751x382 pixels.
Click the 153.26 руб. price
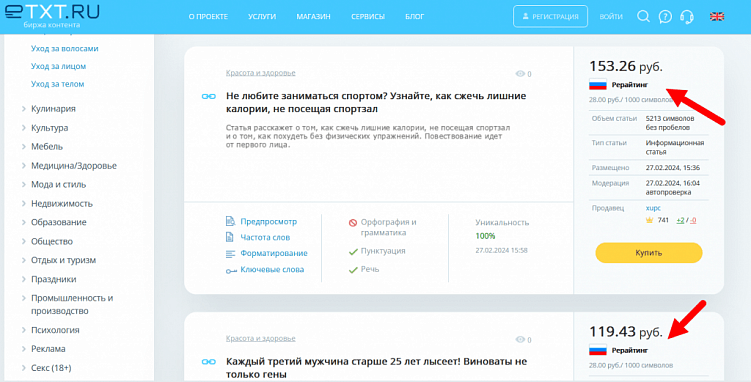coord(626,66)
